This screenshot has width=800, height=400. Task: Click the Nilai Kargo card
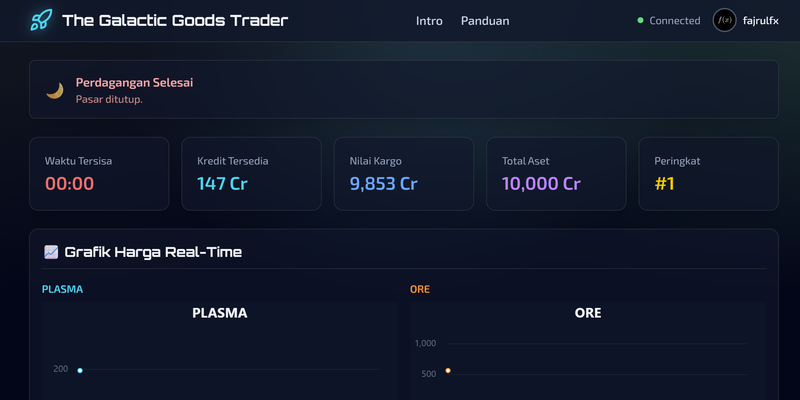(x=403, y=173)
